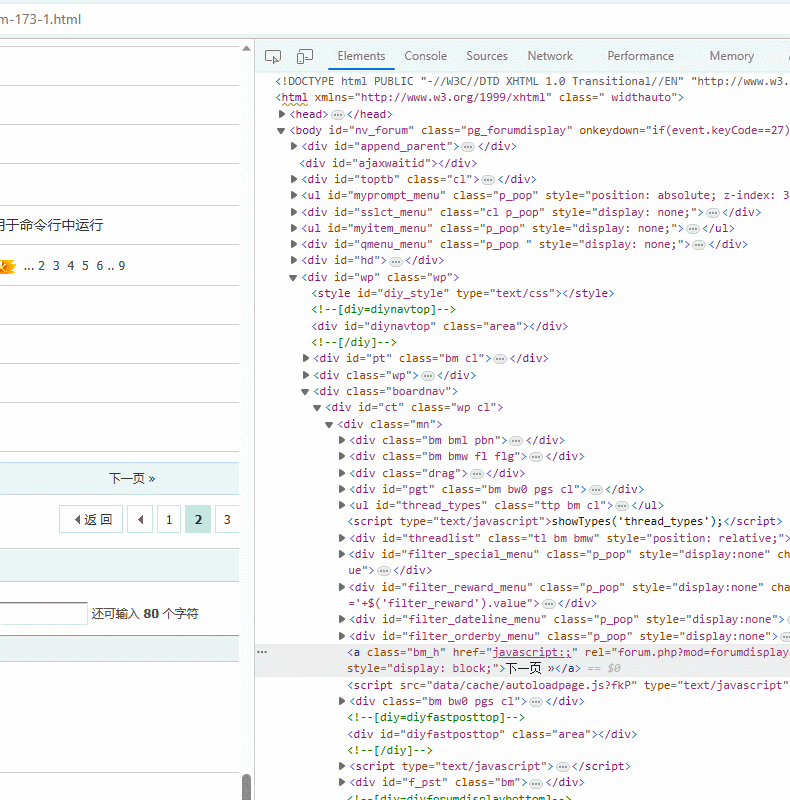
Task: Select the diy_style style element line
Action: pyautogui.click(x=463, y=293)
